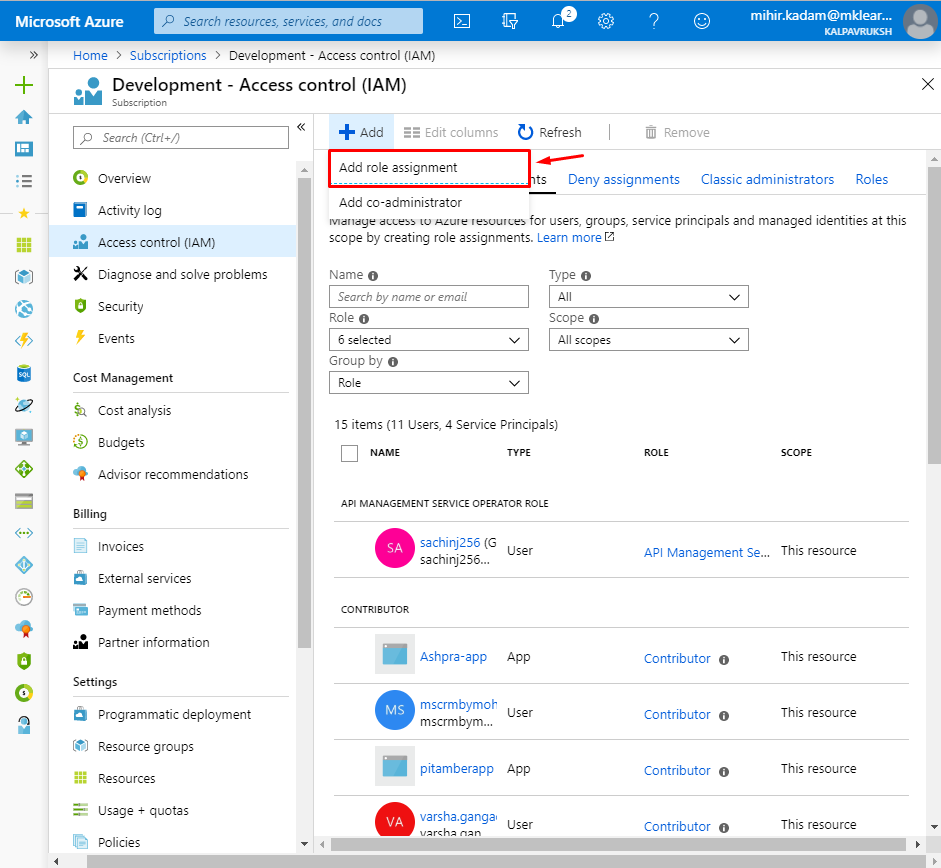Click the resource menu vertical scrollbar
Image resolution: width=941 pixels, height=868 pixels.
pos(304,414)
